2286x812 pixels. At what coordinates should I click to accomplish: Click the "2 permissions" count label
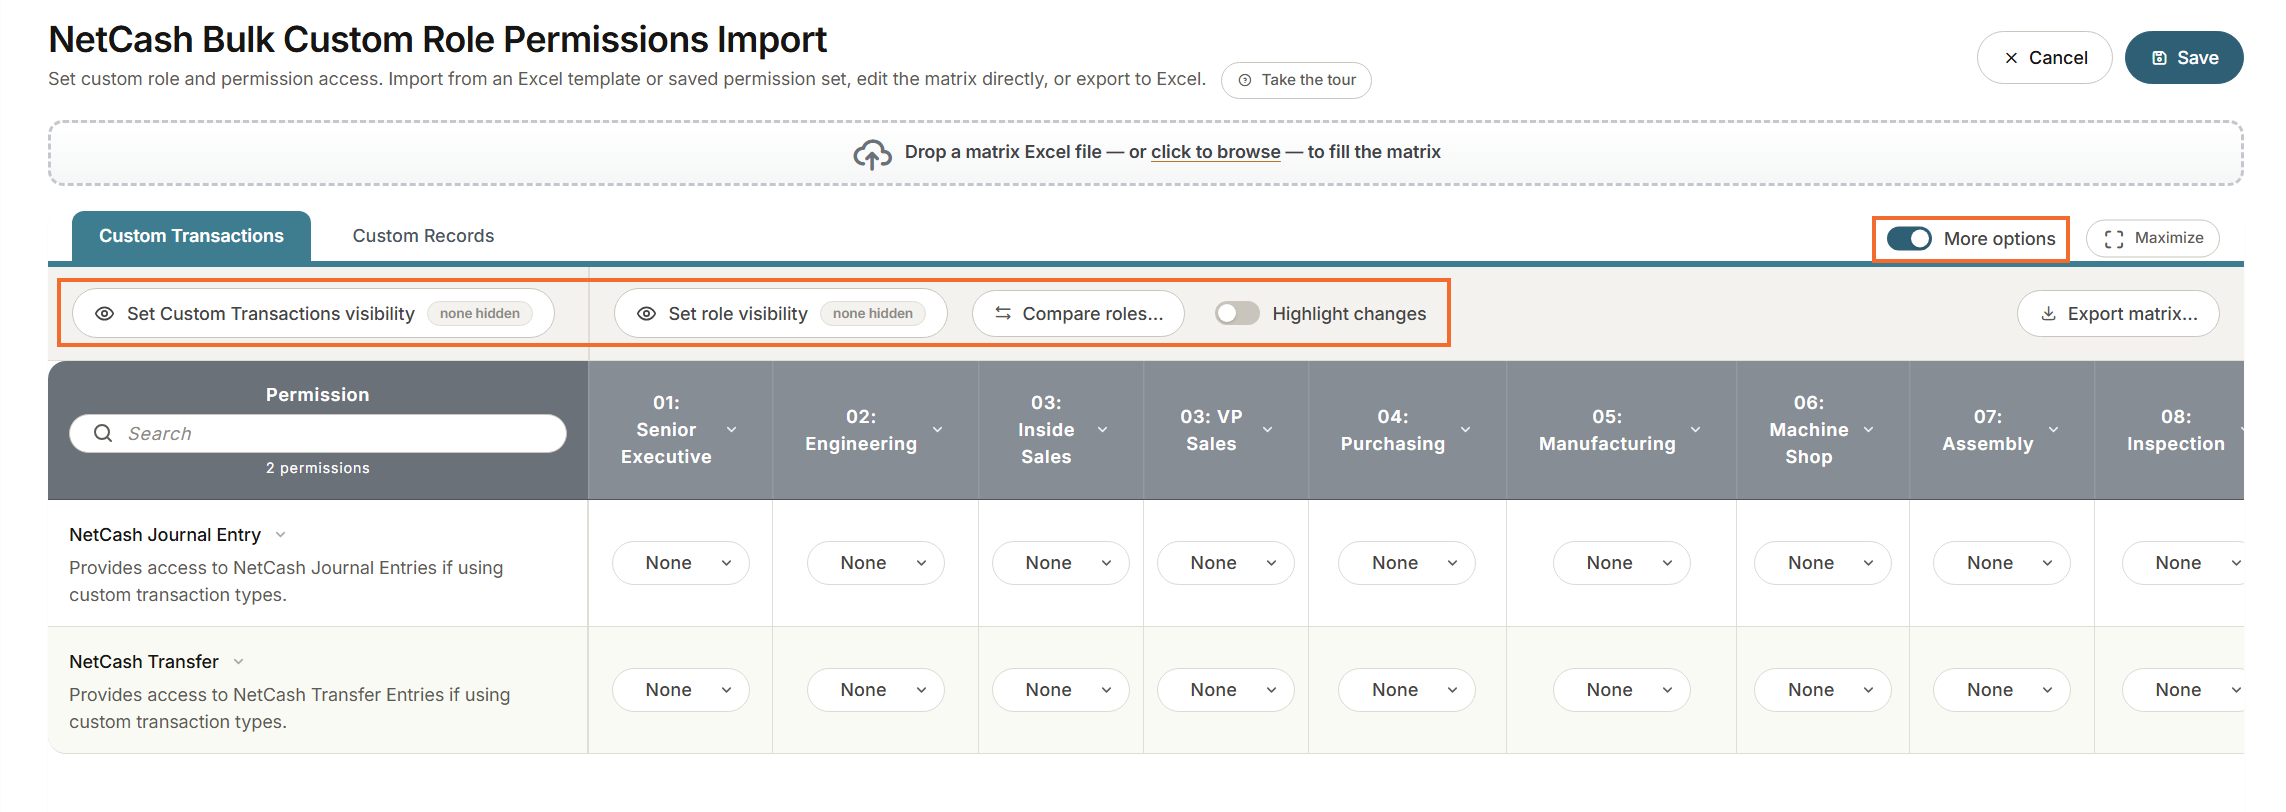pyautogui.click(x=318, y=468)
